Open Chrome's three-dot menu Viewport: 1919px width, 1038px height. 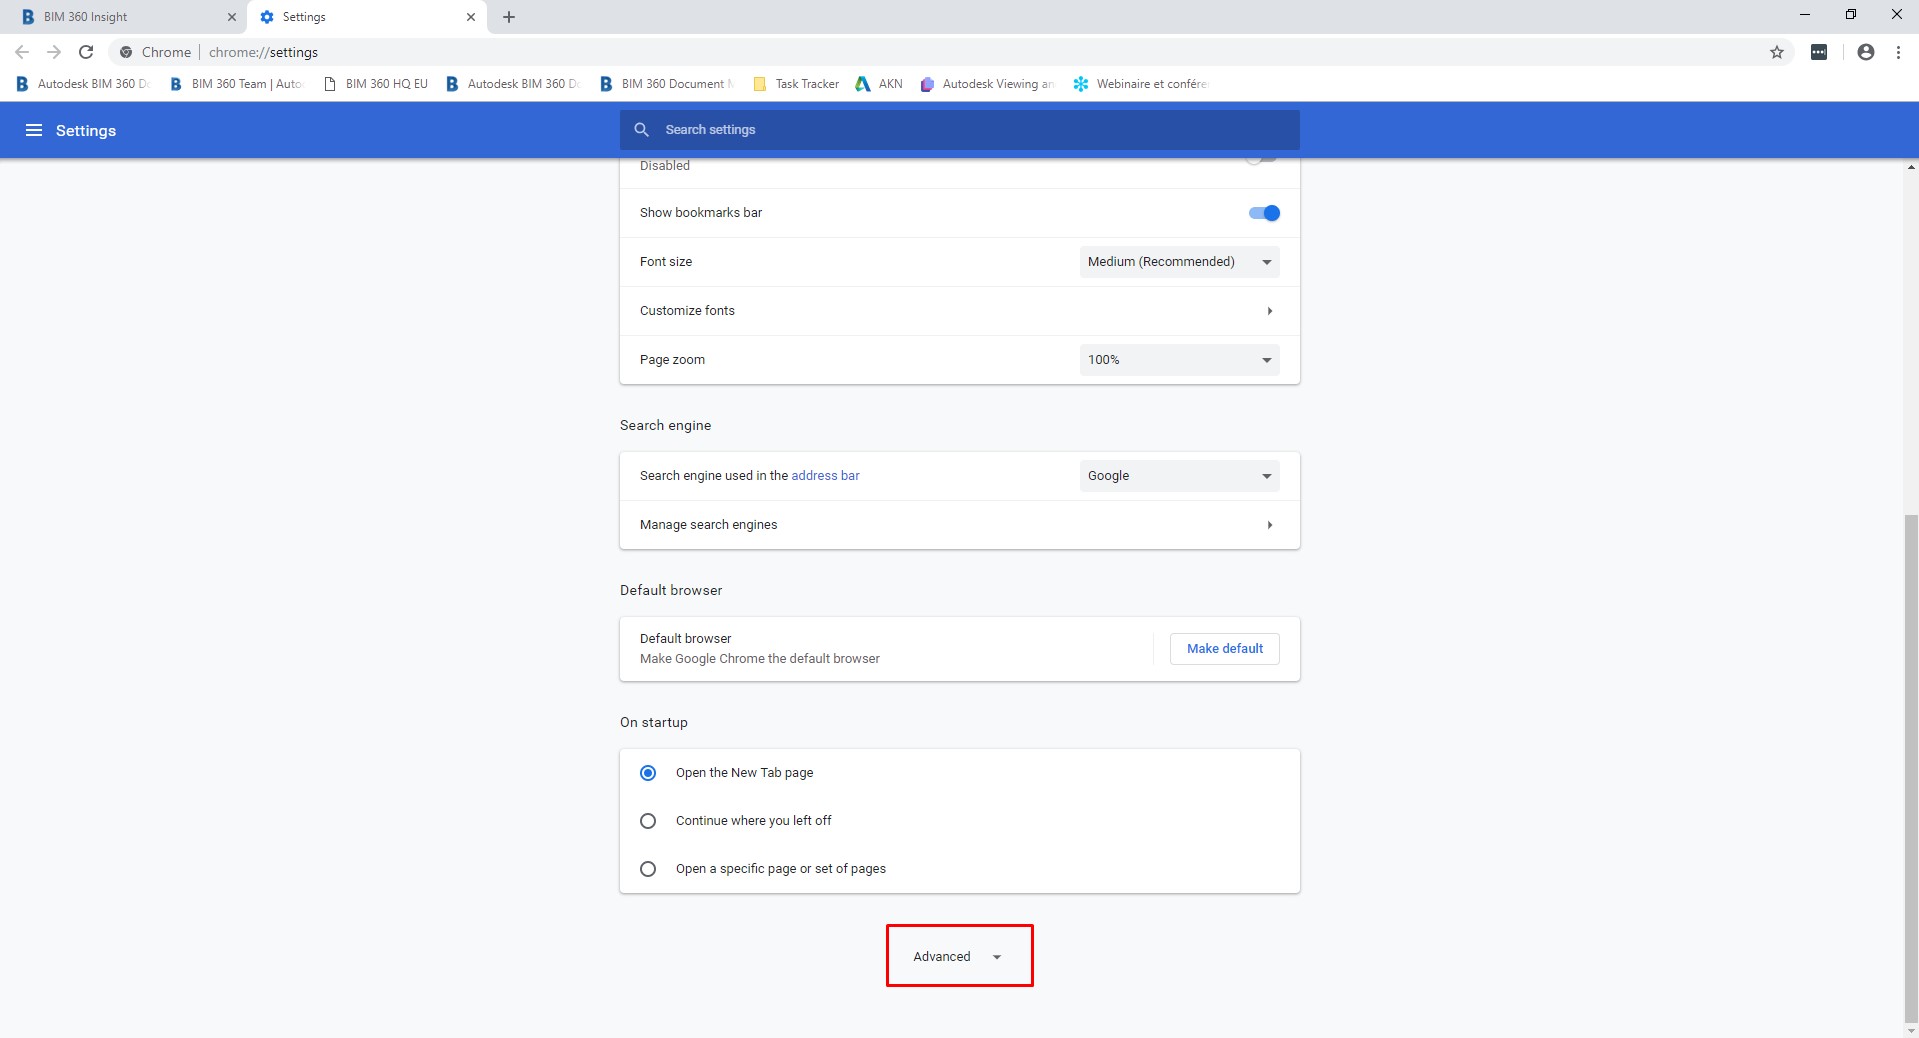click(x=1898, y=52)
